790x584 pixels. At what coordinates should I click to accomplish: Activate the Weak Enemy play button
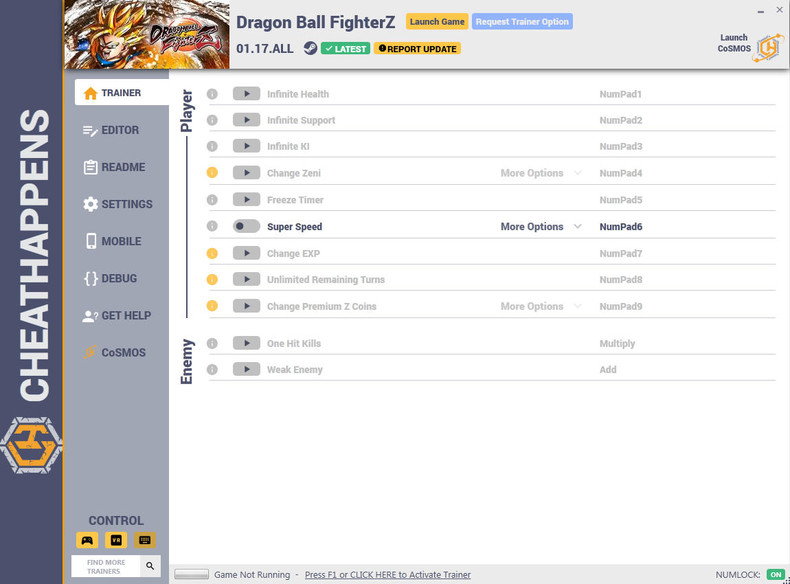(x=246, y=369)
